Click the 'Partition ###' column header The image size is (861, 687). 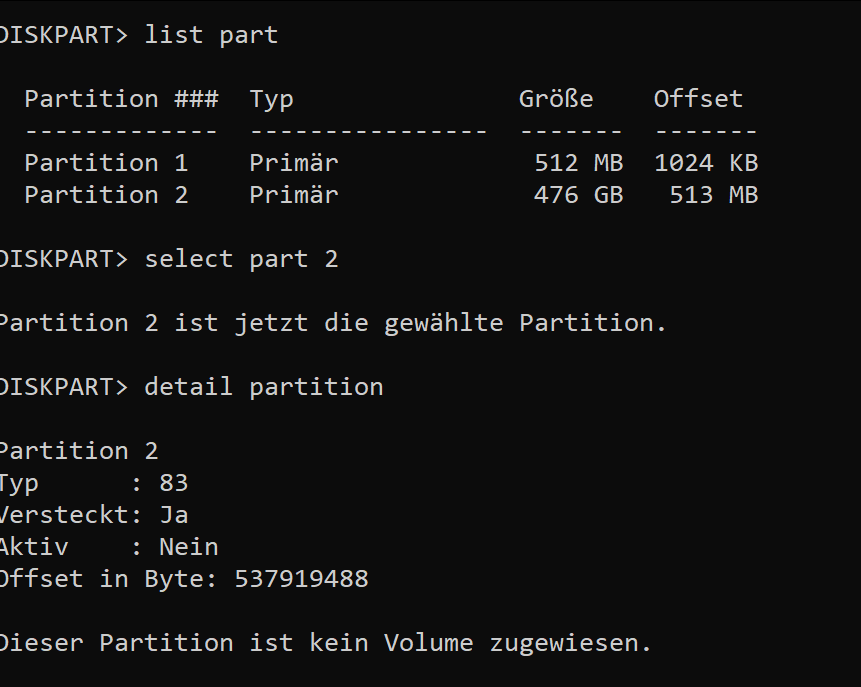(x=121, y=99)
